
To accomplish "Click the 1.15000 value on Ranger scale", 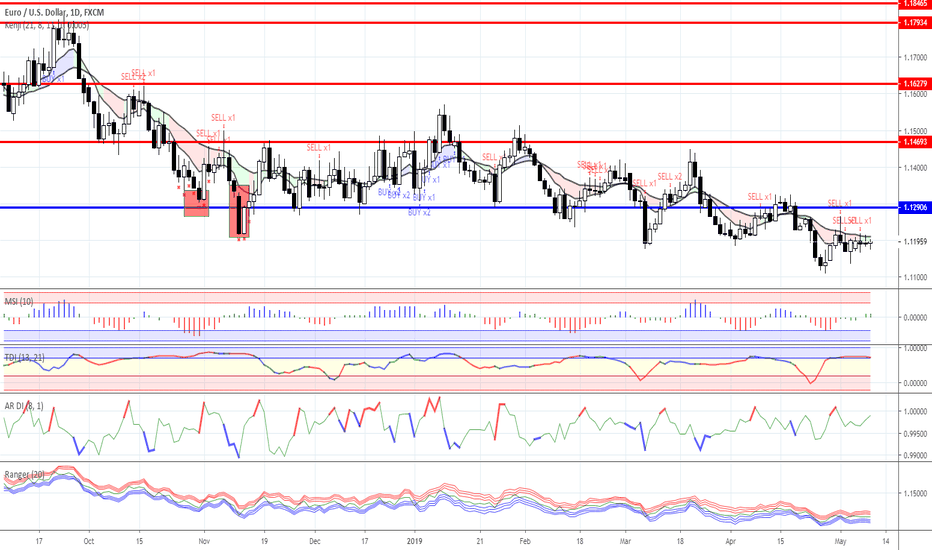I will (915, 493).
